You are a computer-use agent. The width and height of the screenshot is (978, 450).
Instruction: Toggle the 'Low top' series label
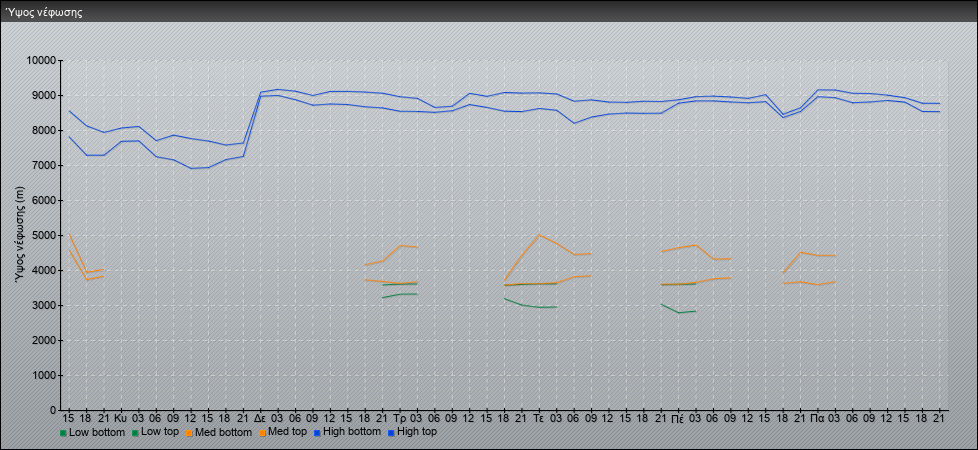tap(160, 432)
